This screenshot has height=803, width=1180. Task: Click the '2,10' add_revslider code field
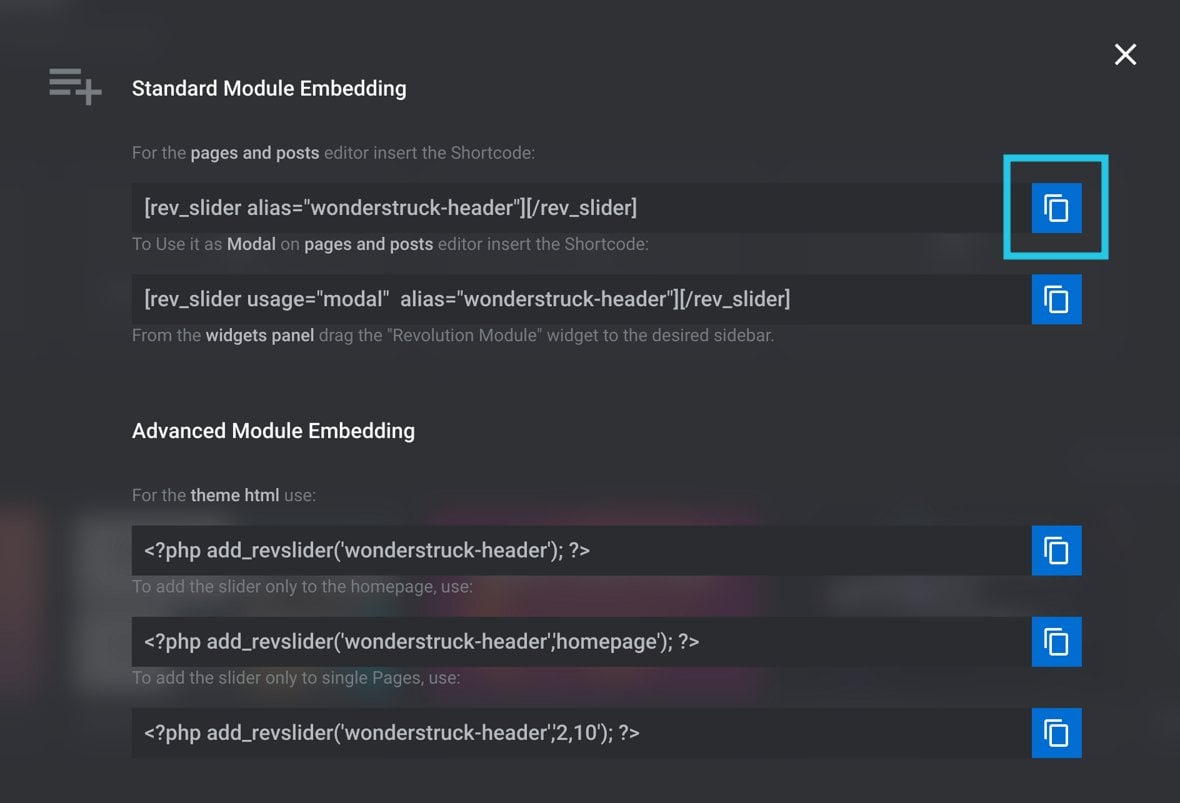tap(581, 733)
